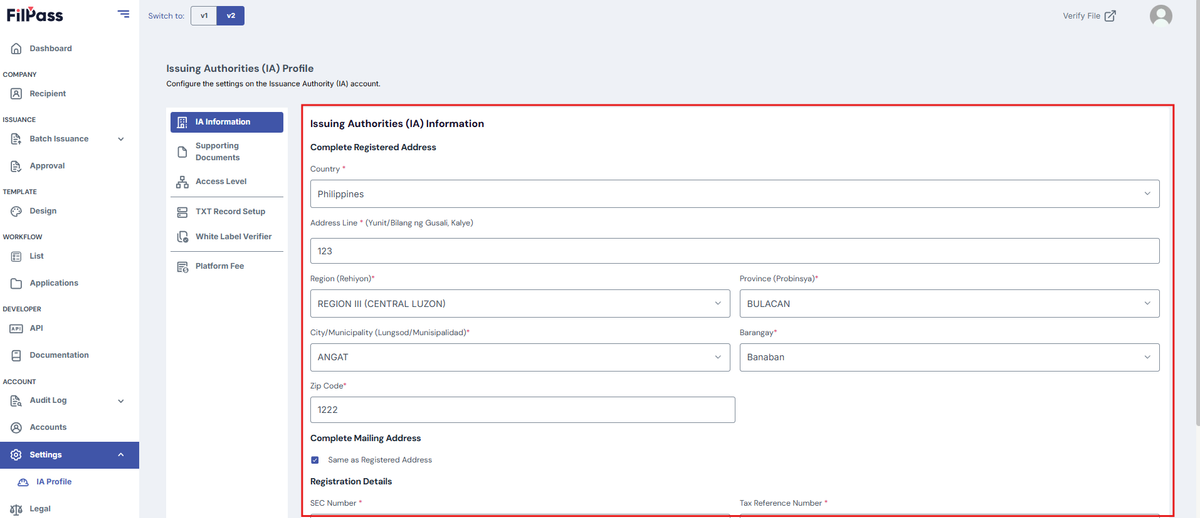Expand the Batch Issuance submenu chevron

(121, 139)
